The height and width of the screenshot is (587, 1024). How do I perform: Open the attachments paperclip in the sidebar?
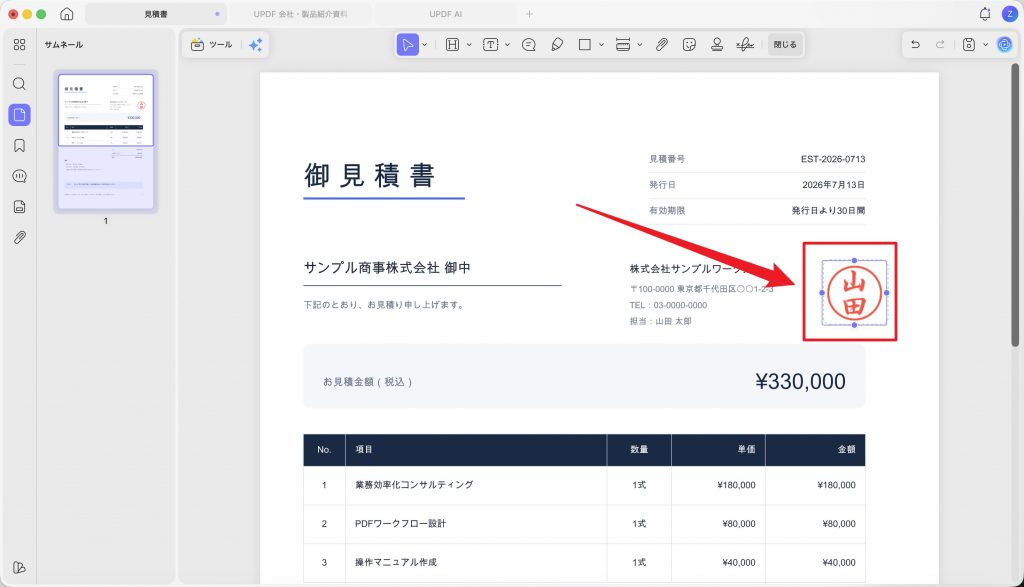pyautogui.click(x=20, y=238)
